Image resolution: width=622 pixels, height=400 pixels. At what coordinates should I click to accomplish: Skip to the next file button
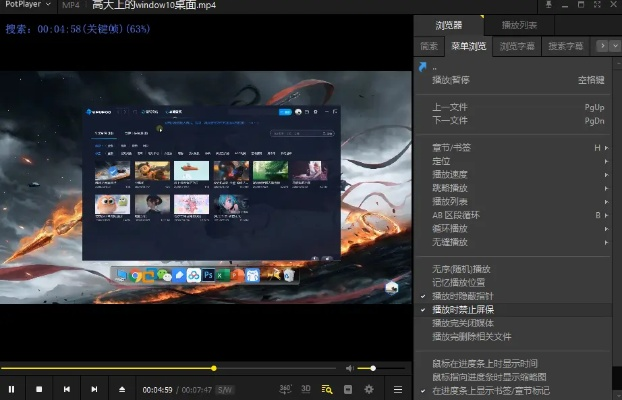pos(94,389)
